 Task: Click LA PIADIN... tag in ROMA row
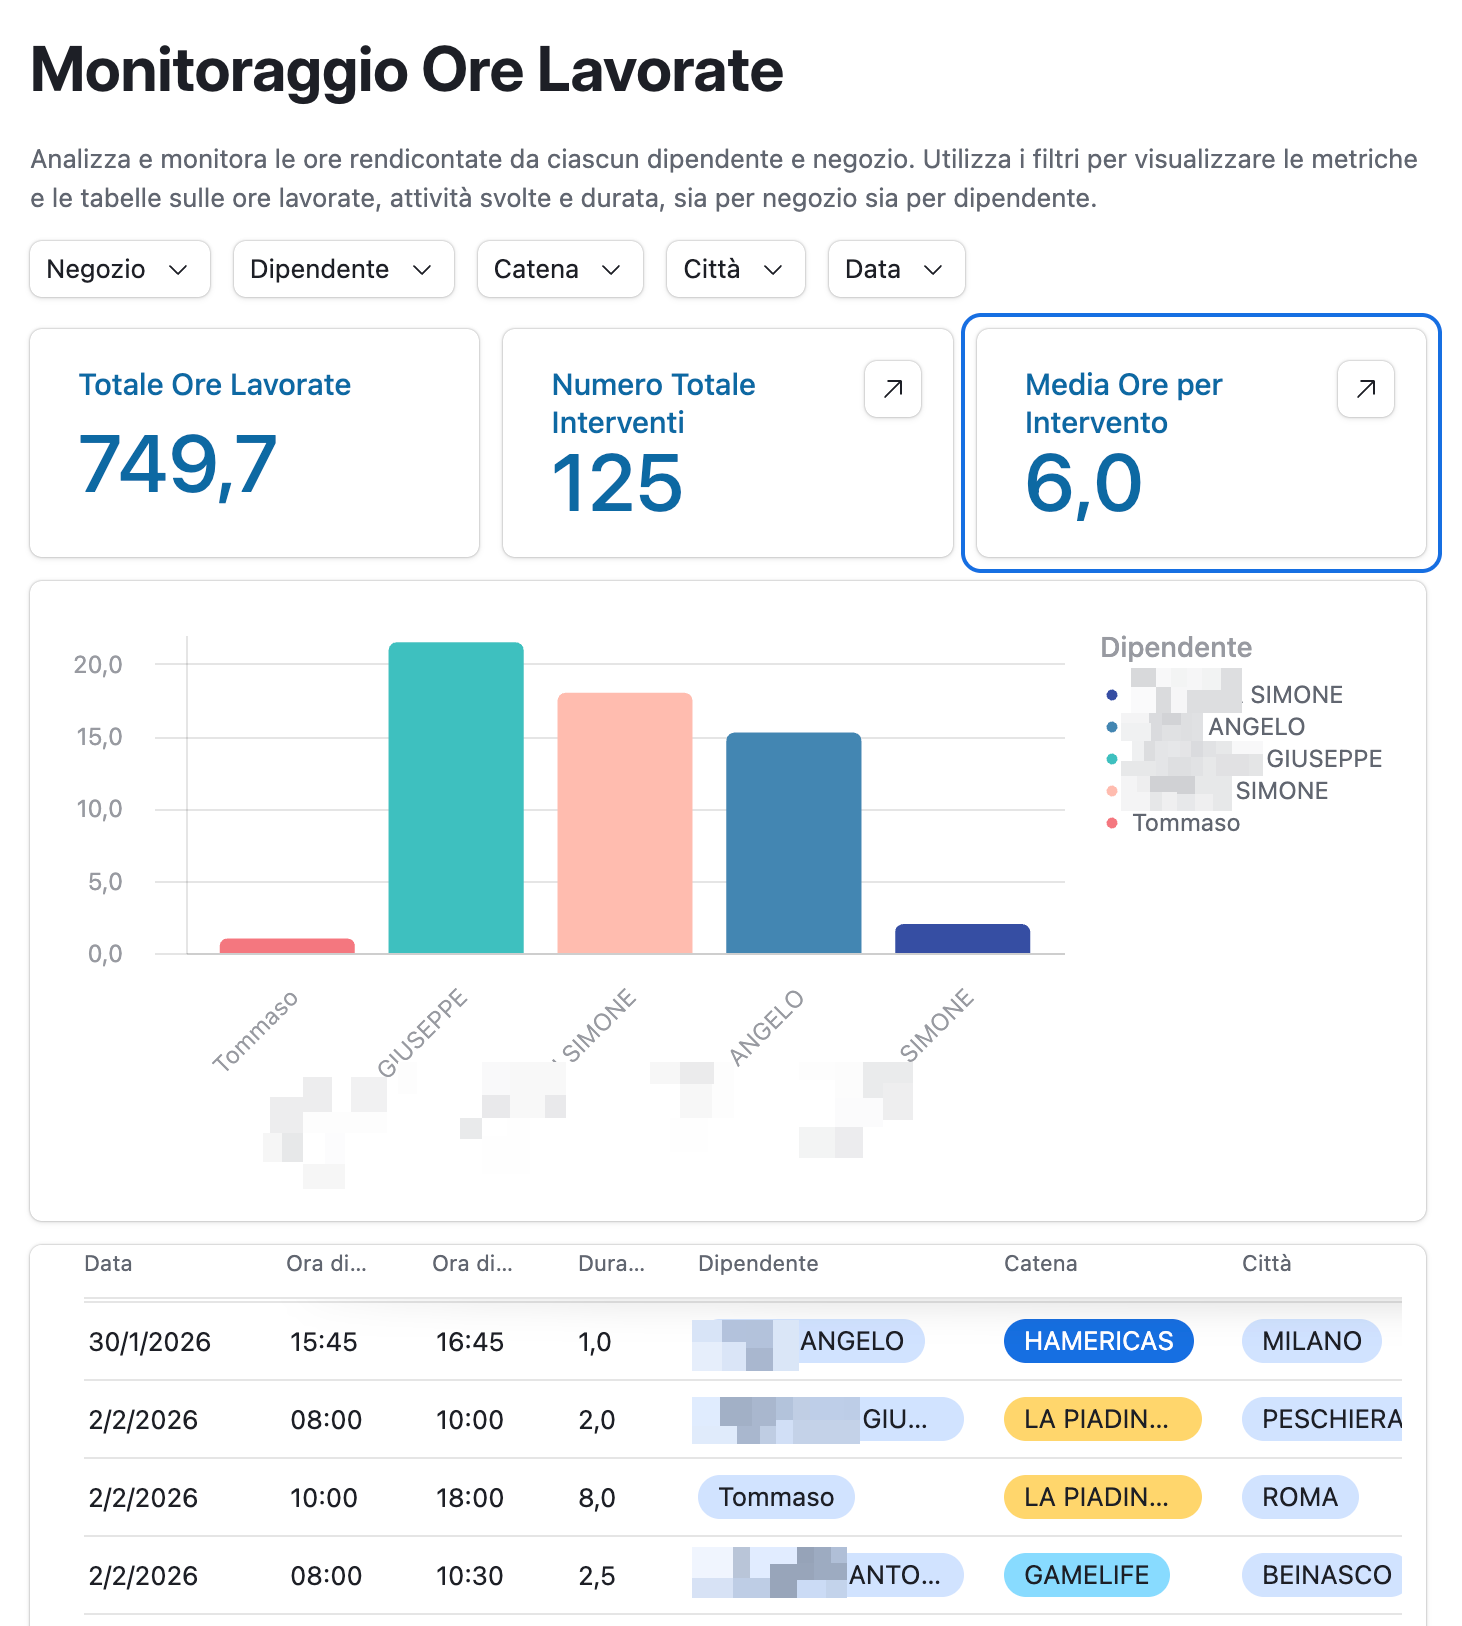point(1102,1497)
